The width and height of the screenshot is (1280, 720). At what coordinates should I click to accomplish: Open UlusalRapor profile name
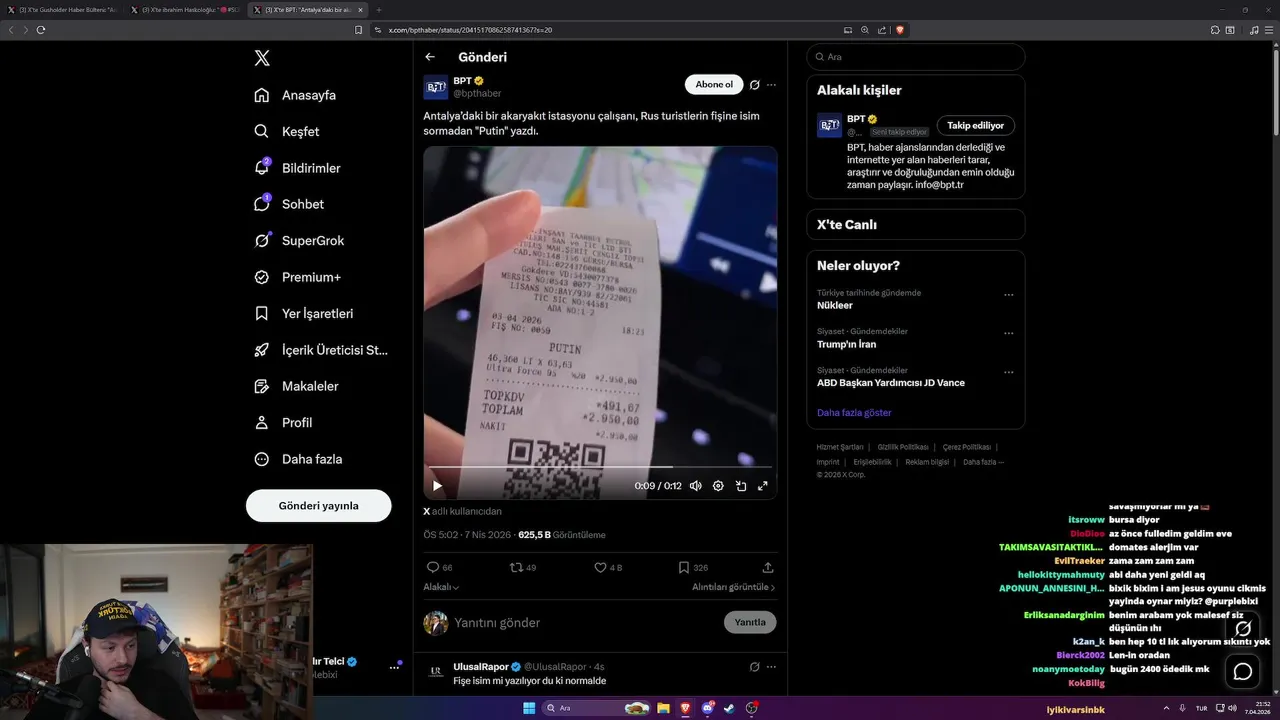click(481, 666)
